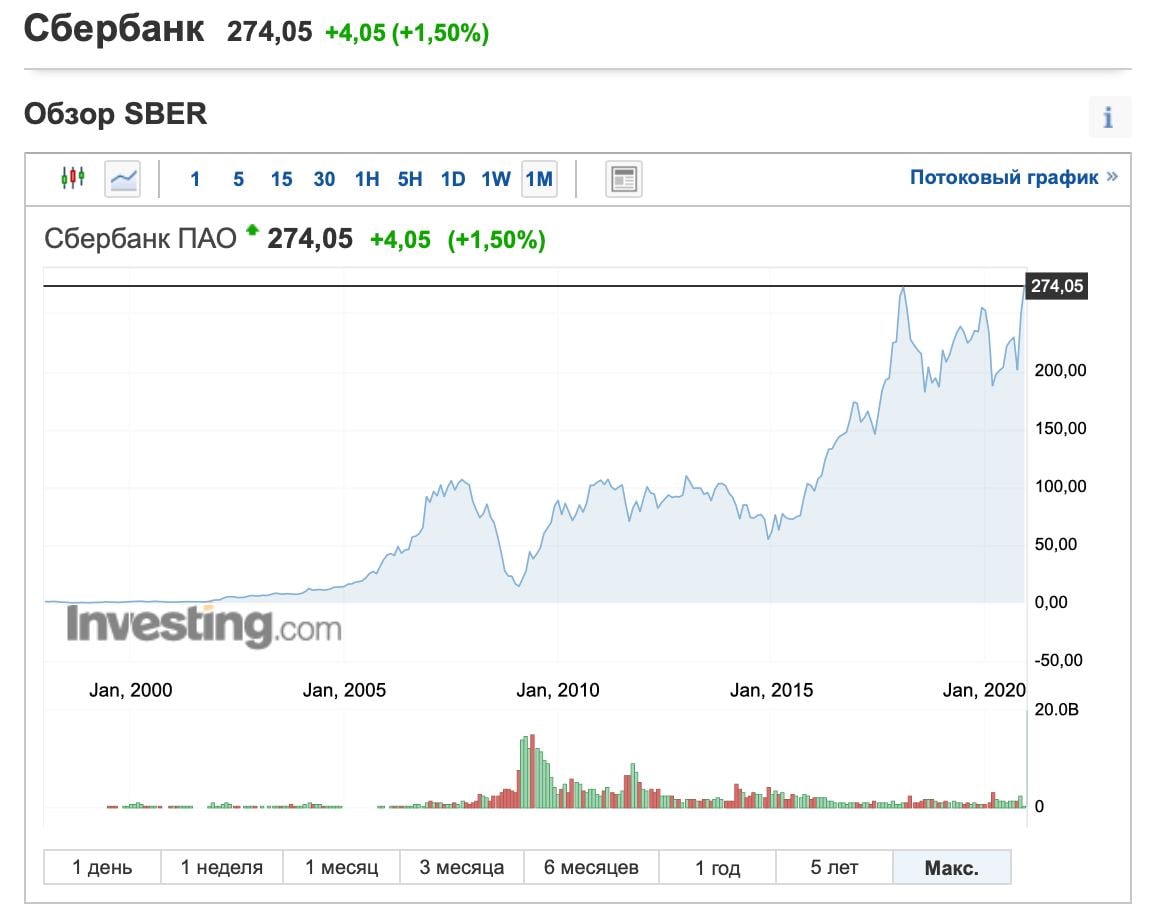The height and width of the screenshot is (922, 1152).
Task: Click the green up arrow next to Сбербанк ПАО
Action: pos(252,230)
